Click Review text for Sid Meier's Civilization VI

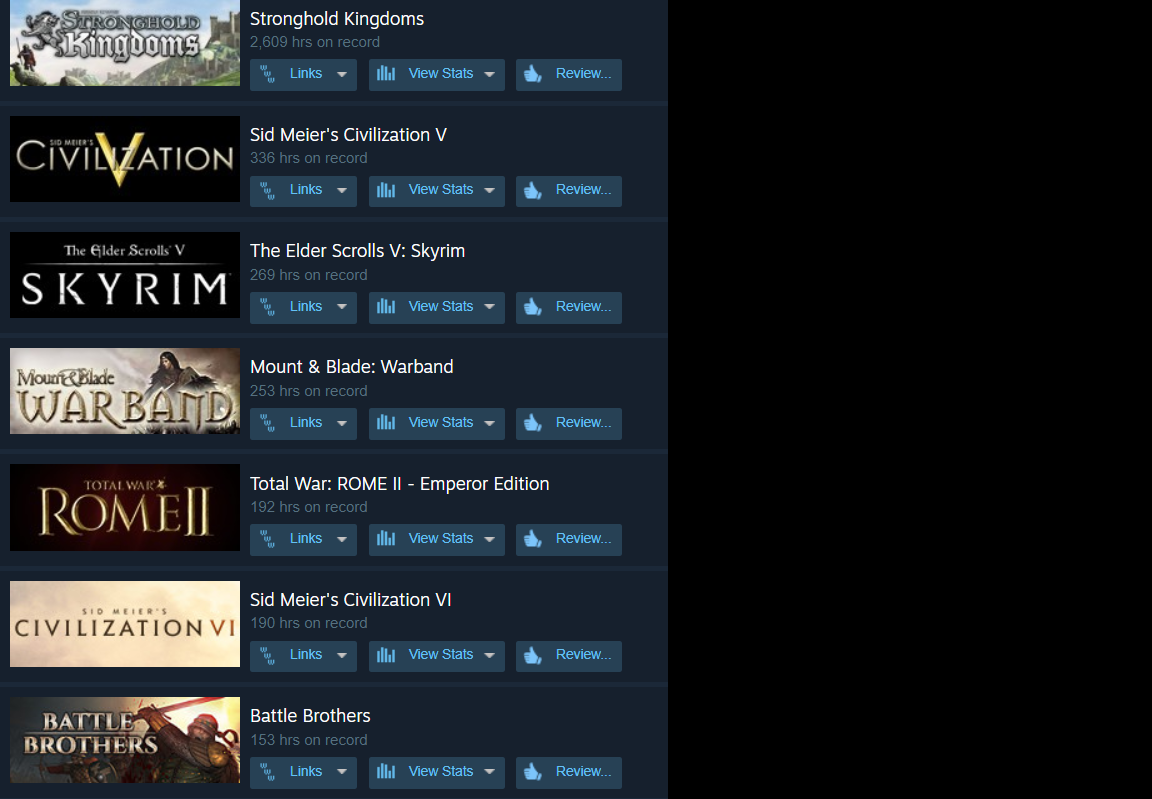pos(583,654)
